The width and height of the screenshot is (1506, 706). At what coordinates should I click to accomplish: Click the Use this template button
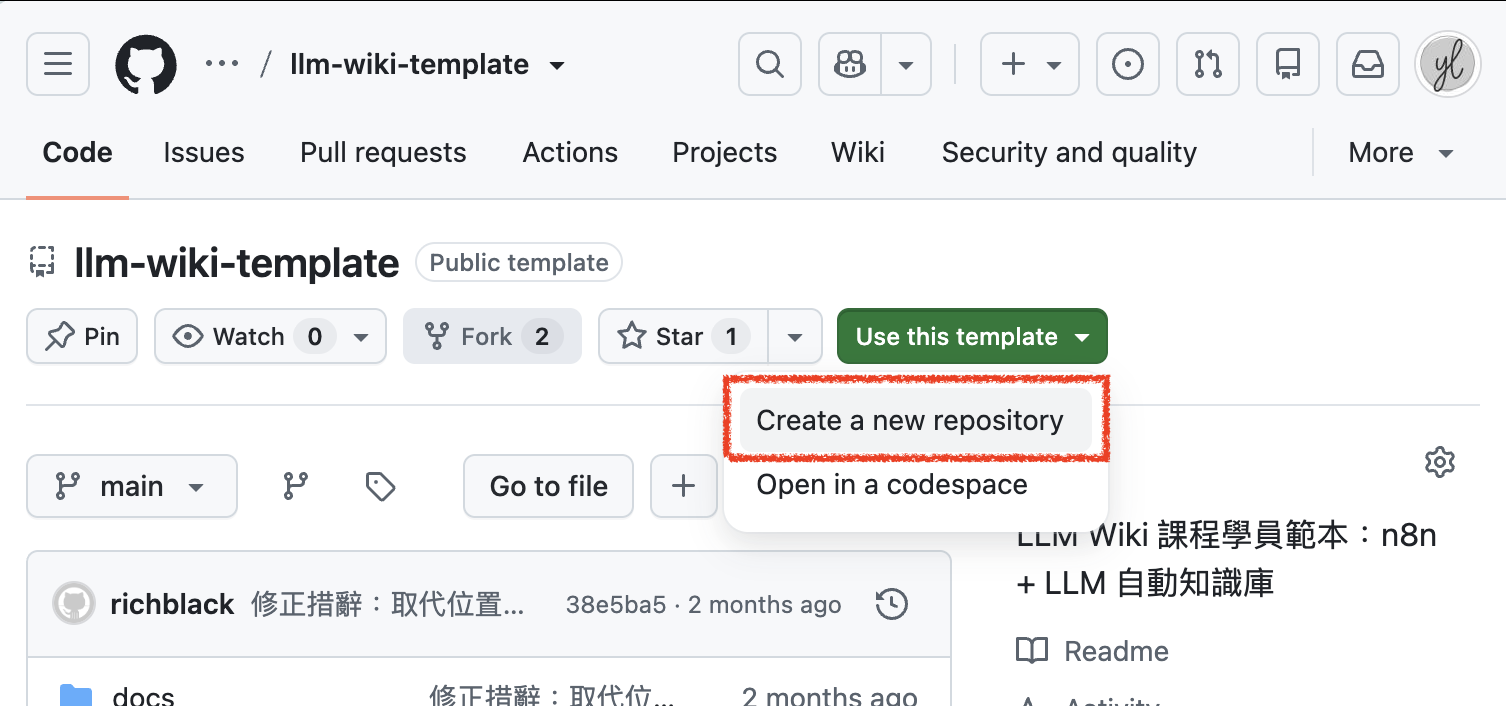tap(972, 336)
